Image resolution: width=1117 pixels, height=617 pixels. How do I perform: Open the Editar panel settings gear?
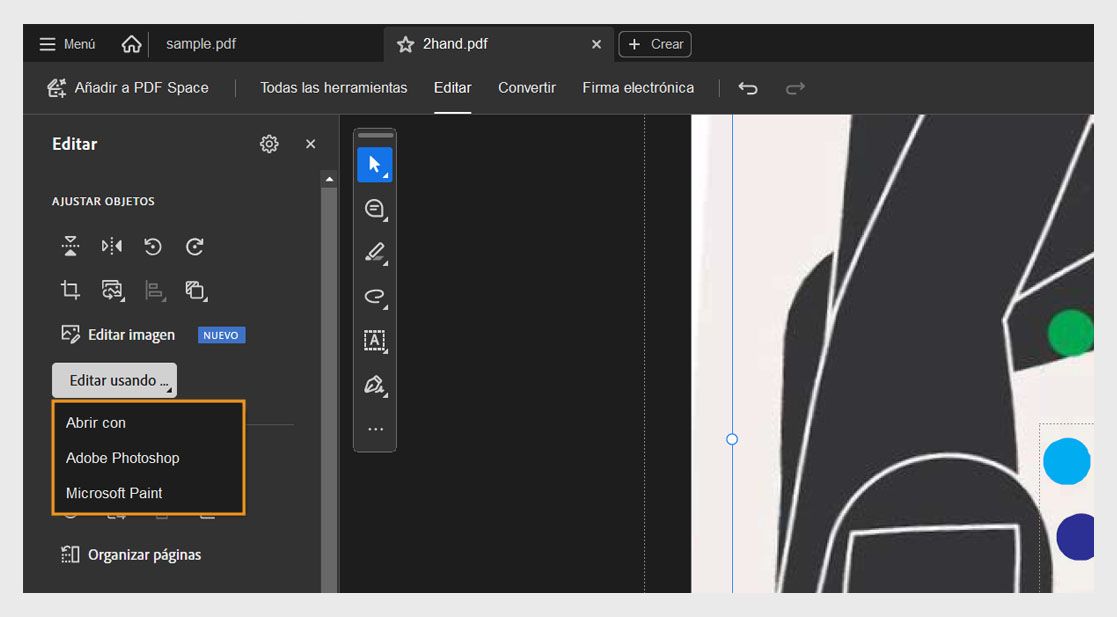[x=268, y=143]
